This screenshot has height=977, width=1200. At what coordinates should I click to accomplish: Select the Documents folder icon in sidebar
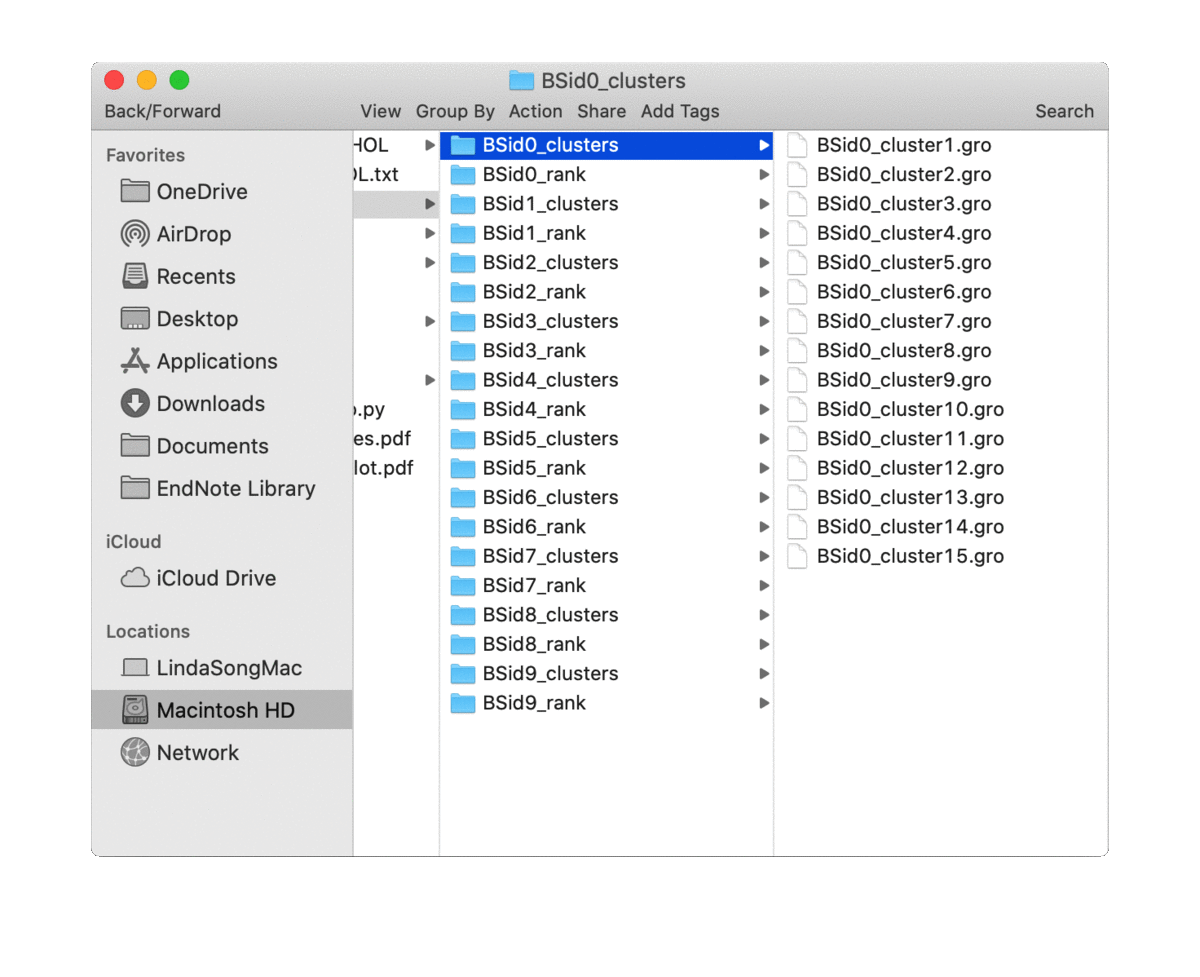pyautogui.click(x=134, y=446)
